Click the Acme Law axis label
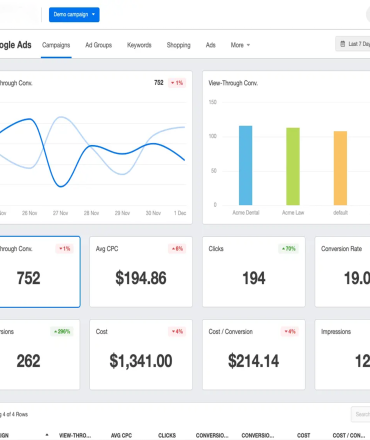The image size is (370, 440). [x=293, y=213]
